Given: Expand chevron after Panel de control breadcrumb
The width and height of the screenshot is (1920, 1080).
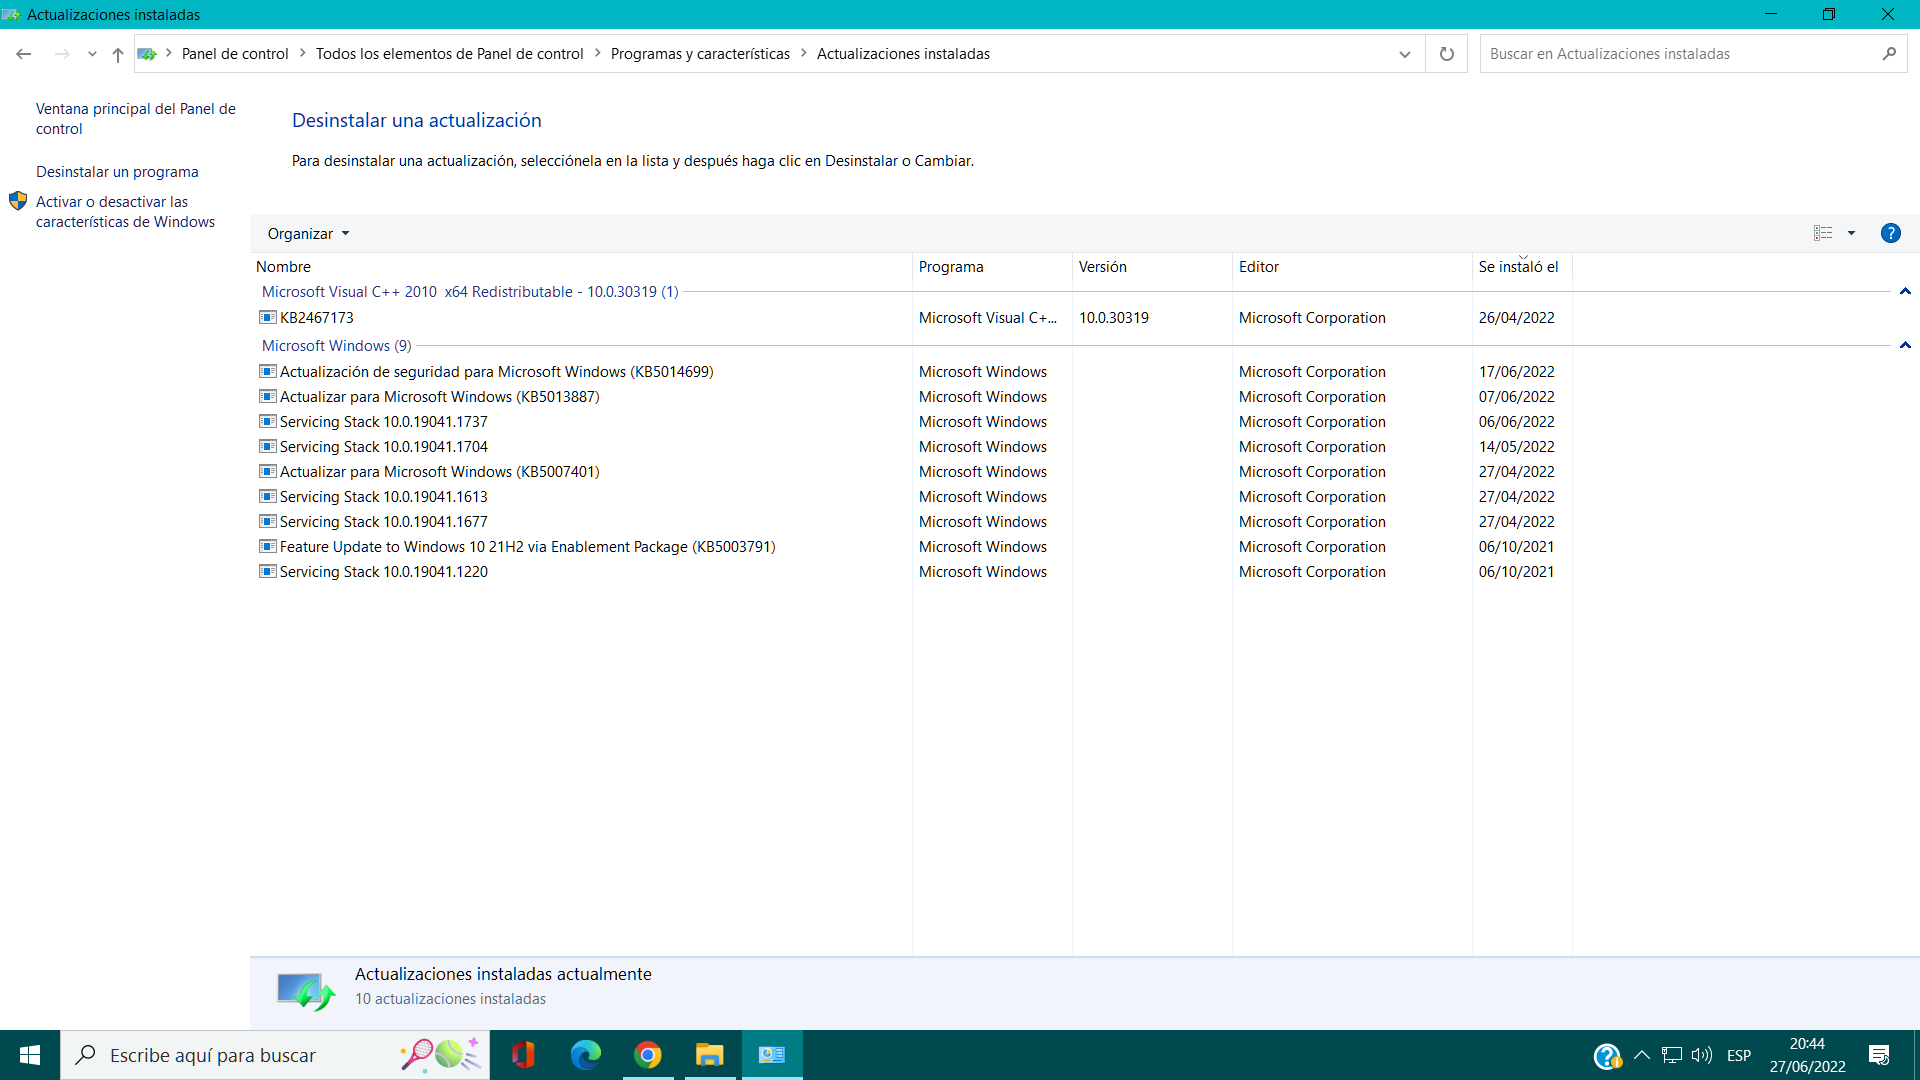Looking at the screenshot, I should [x=302, y=54].
